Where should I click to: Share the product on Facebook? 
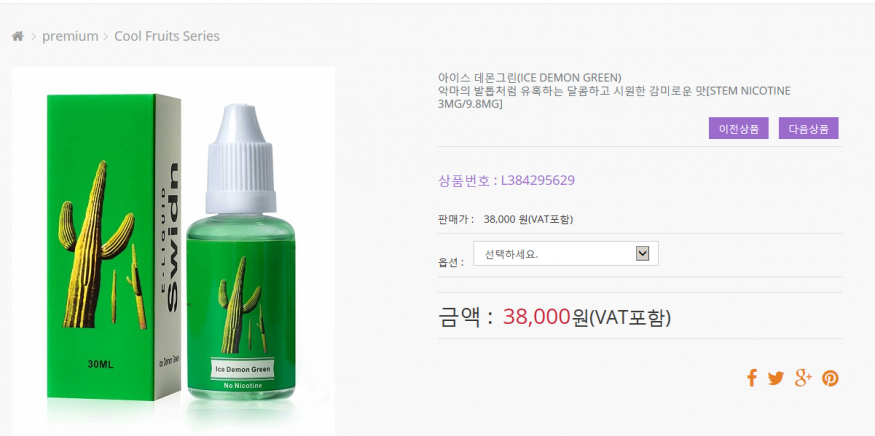tap(752, 378)
